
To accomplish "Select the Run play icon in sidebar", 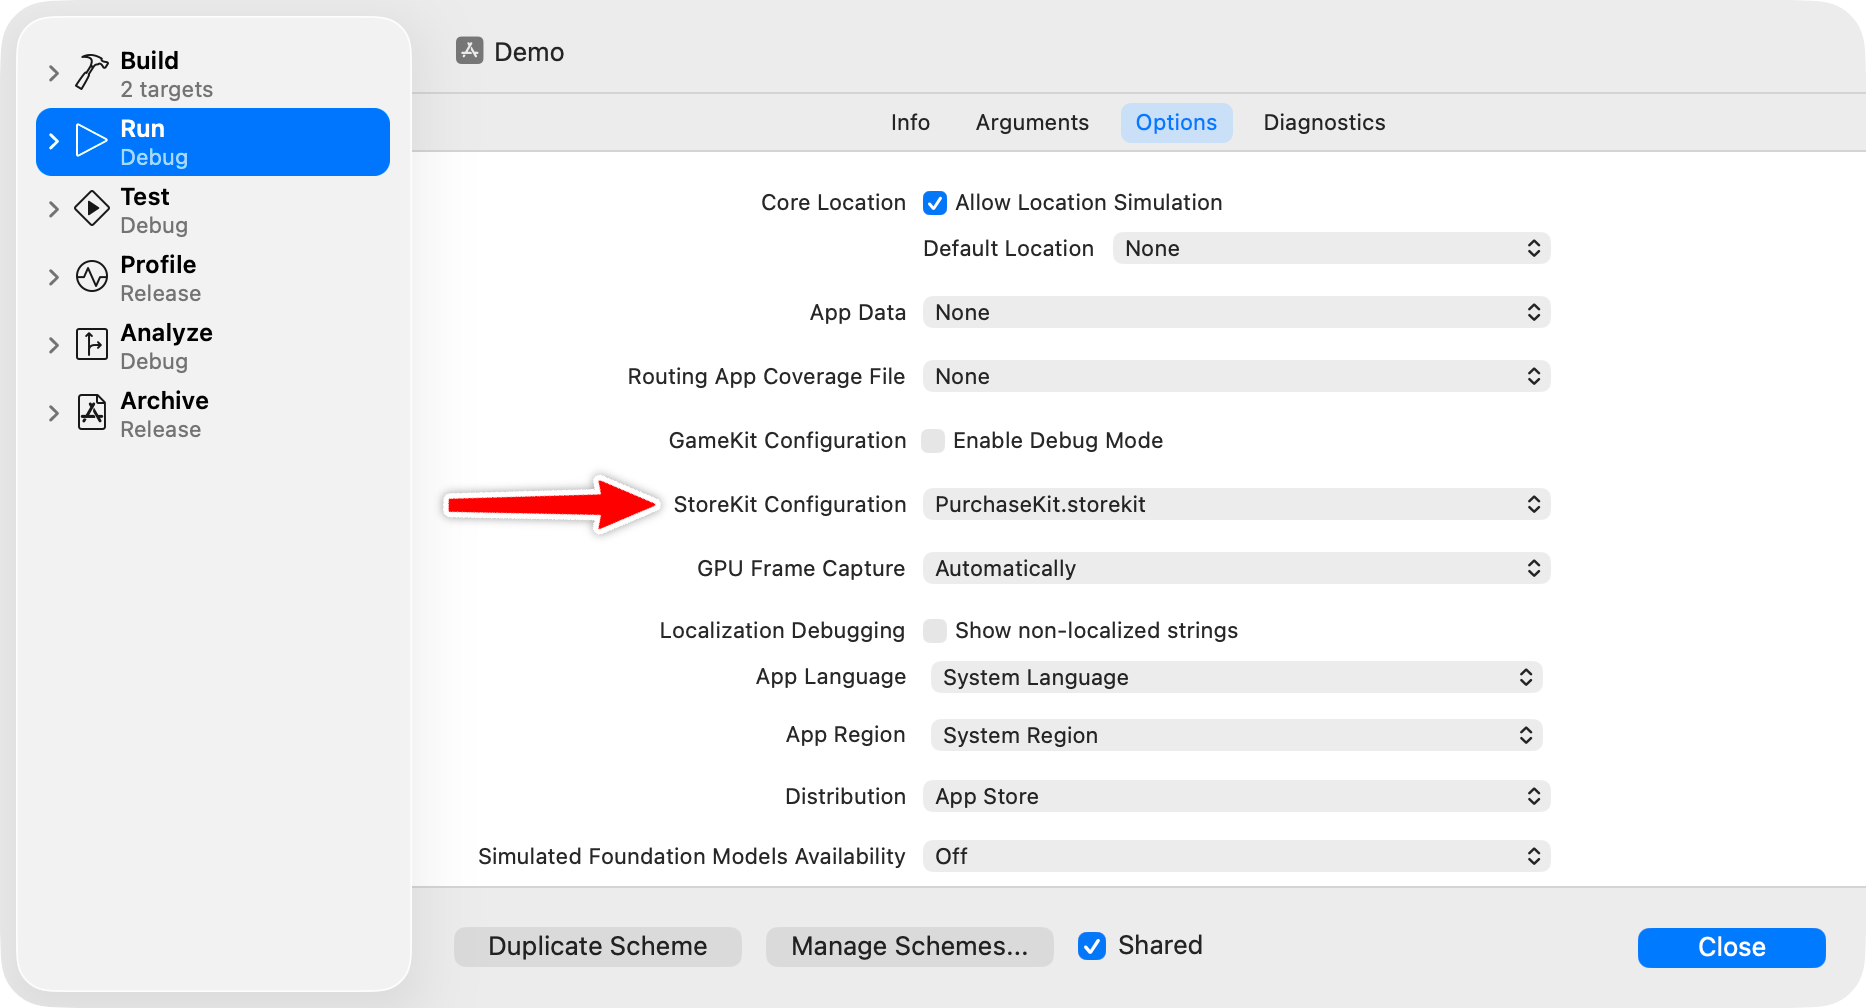I will pyautogui.click(x=92, y=140).
